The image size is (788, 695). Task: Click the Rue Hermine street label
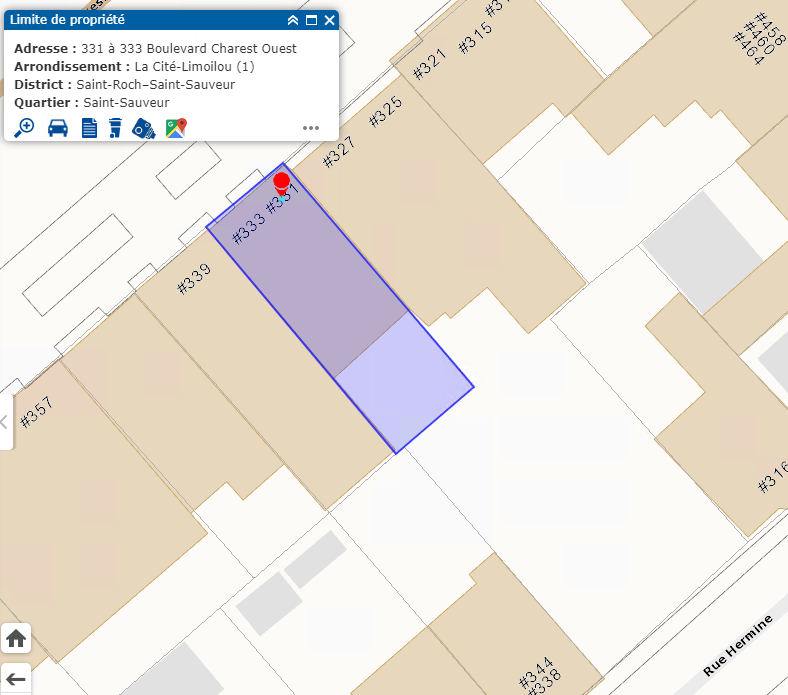click(x=737, y=645)
